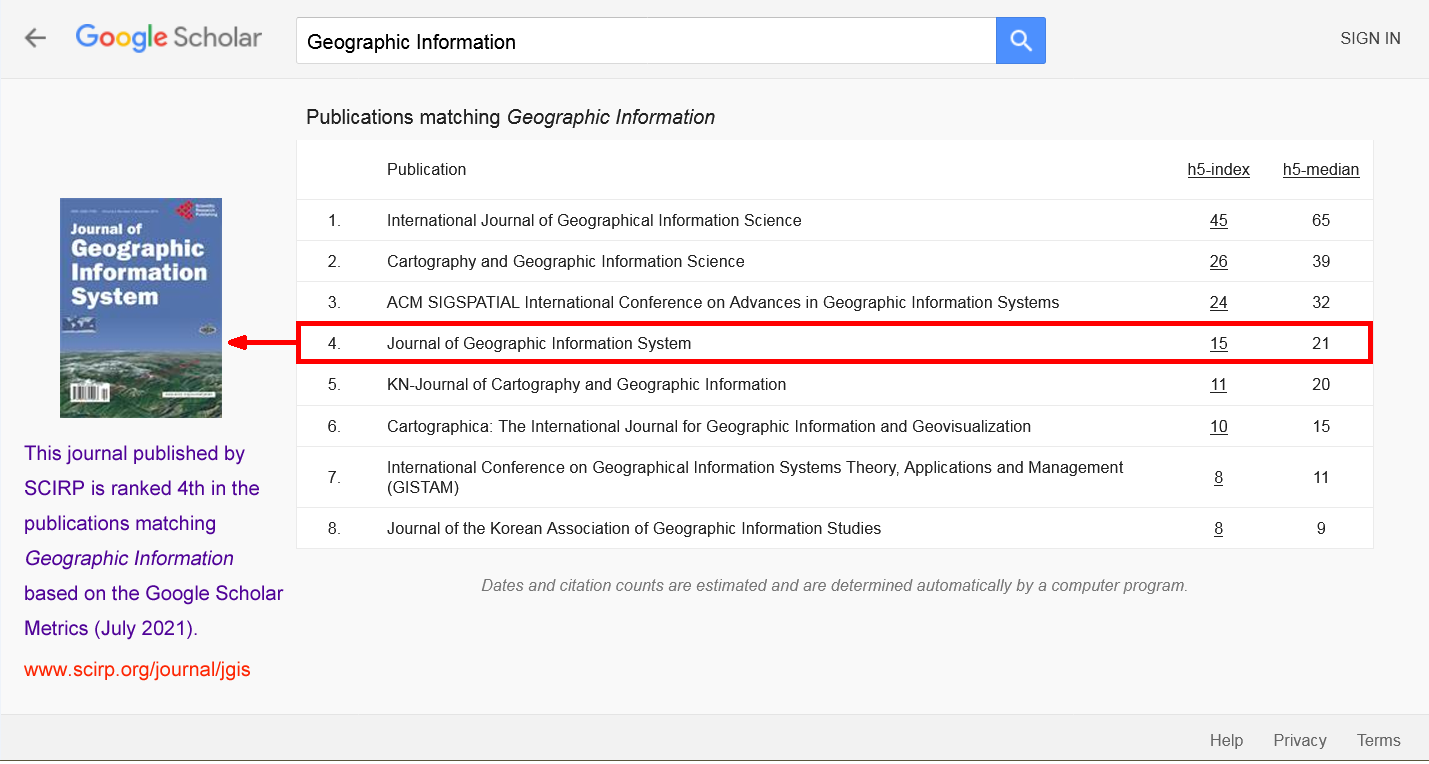
Task: Click the back arrow icon
Action: click(x=35, y=38)
